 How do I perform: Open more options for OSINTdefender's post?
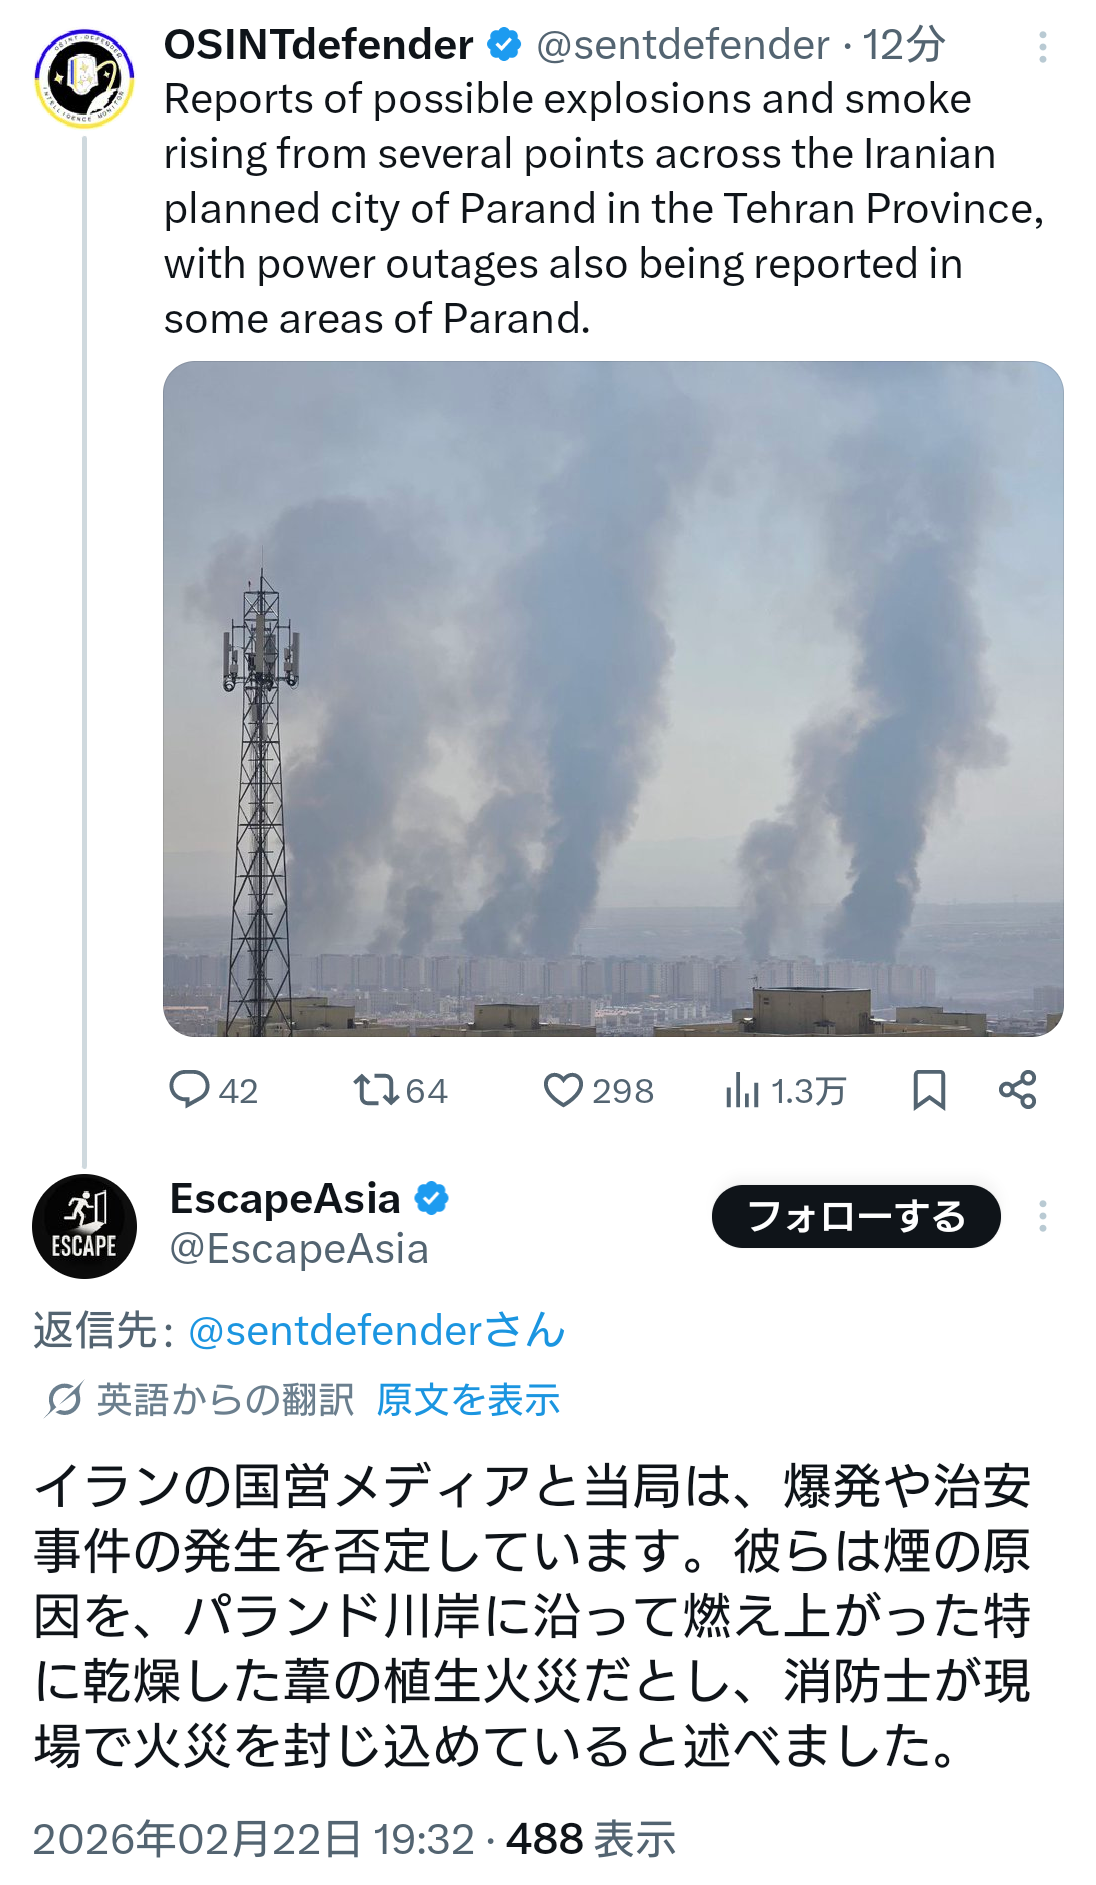coord(1042,47)
